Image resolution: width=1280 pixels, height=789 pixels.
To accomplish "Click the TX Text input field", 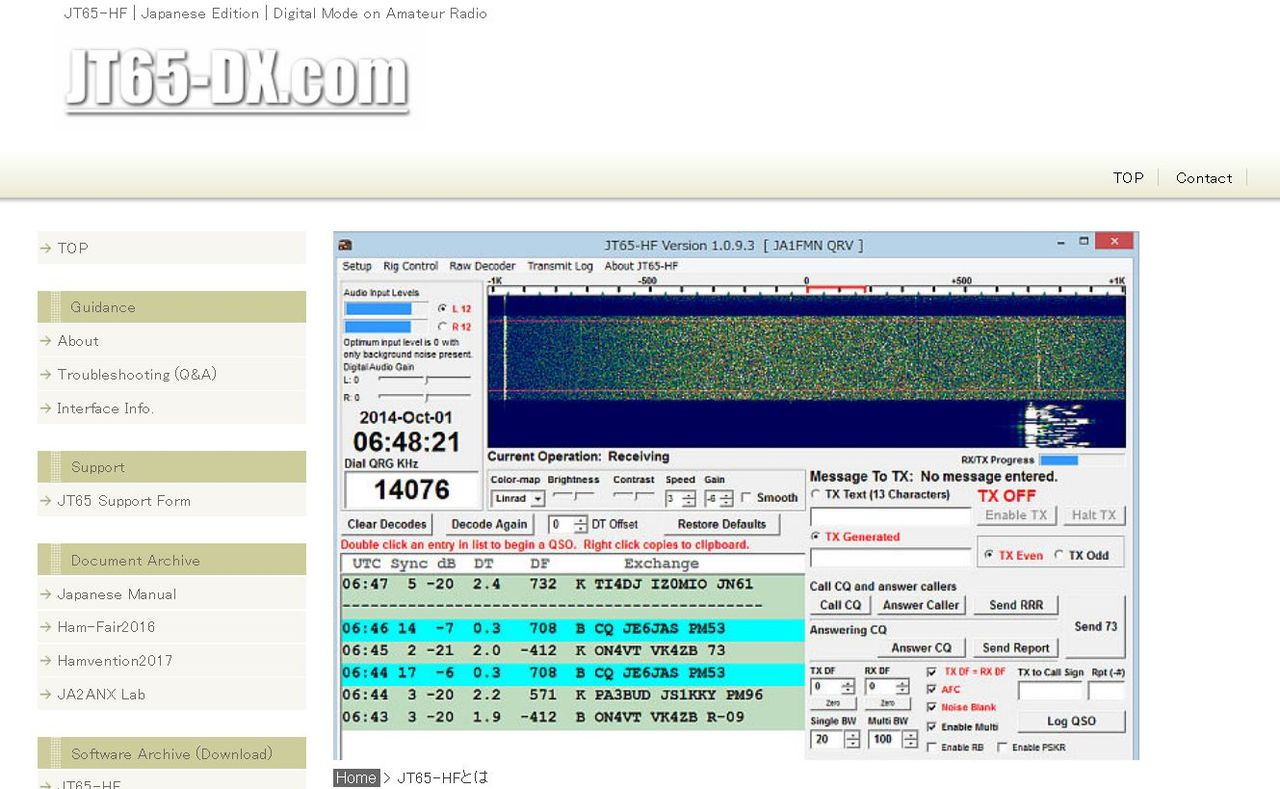I will [890, 517].
